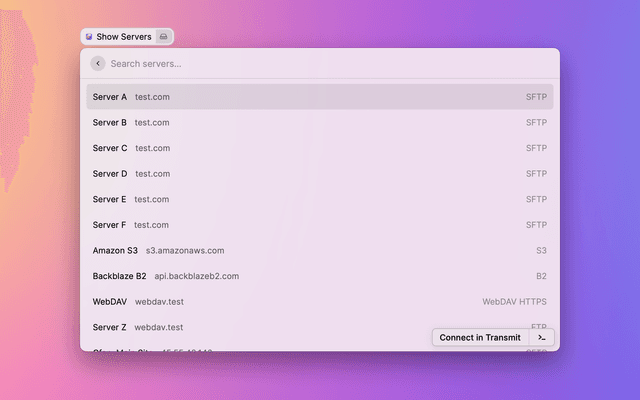
Task: Click the SFTP protocol label for Server A
Action: [536, 97]
